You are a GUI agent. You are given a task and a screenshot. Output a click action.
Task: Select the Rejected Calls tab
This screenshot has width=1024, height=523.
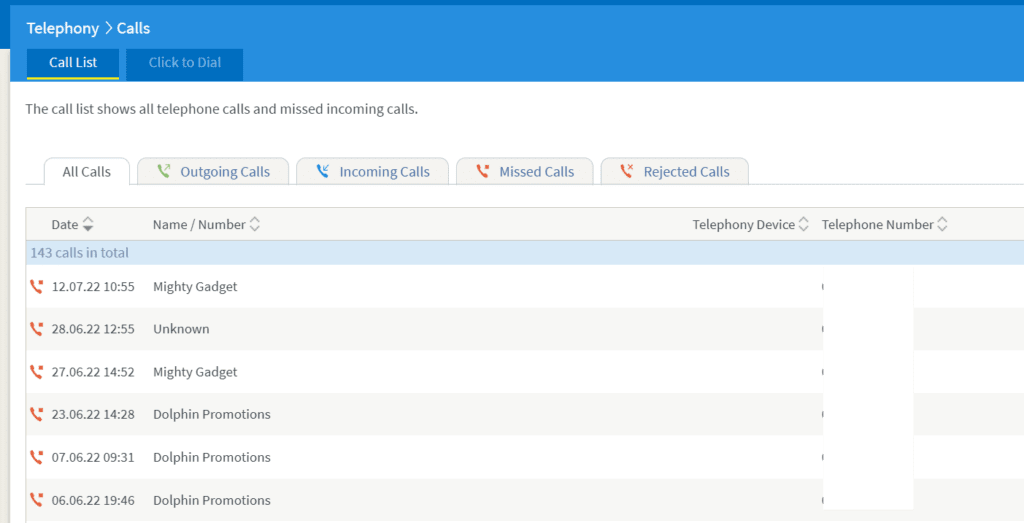pos(674,172)
